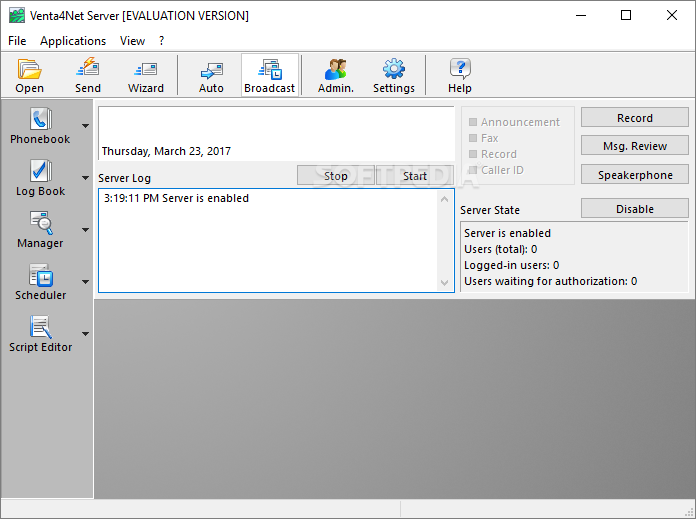
Task: Click the Record button
Action: coord(635,118)
